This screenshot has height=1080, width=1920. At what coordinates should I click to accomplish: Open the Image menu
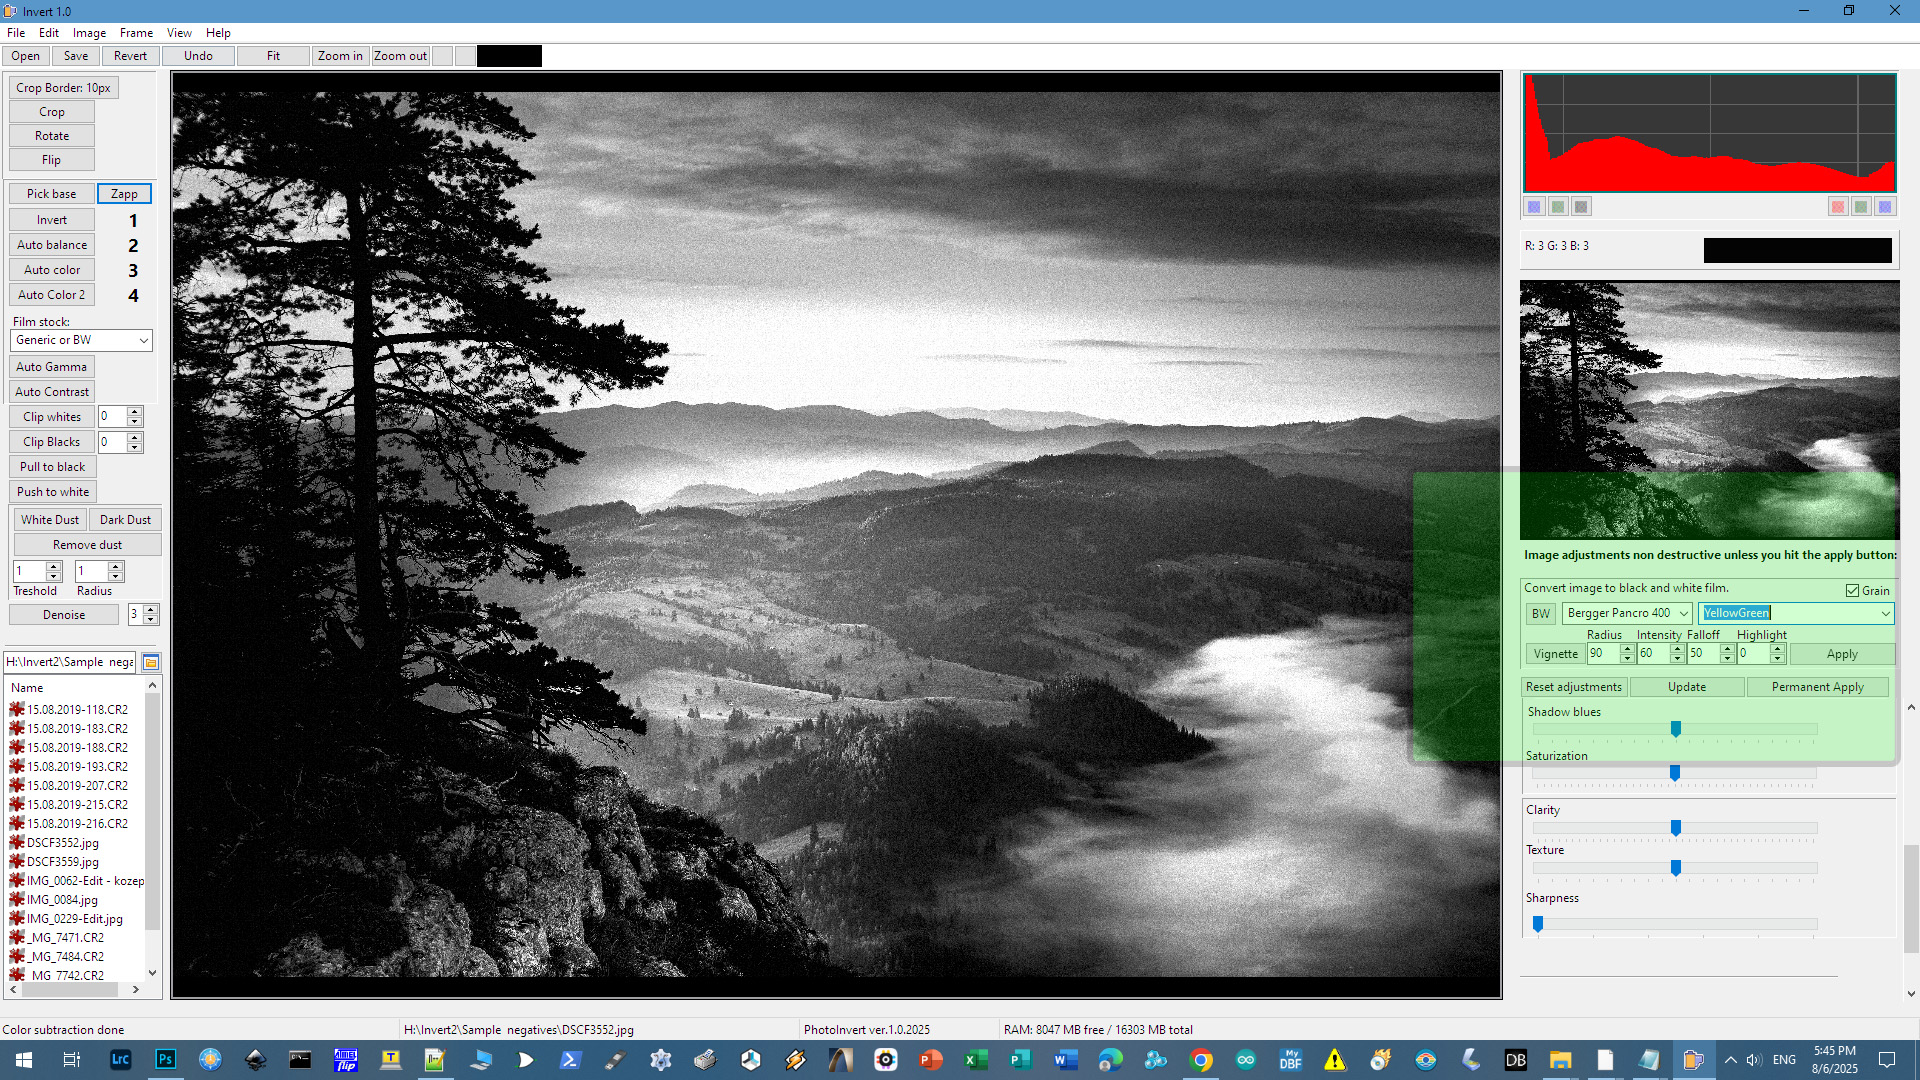(89, 33)
